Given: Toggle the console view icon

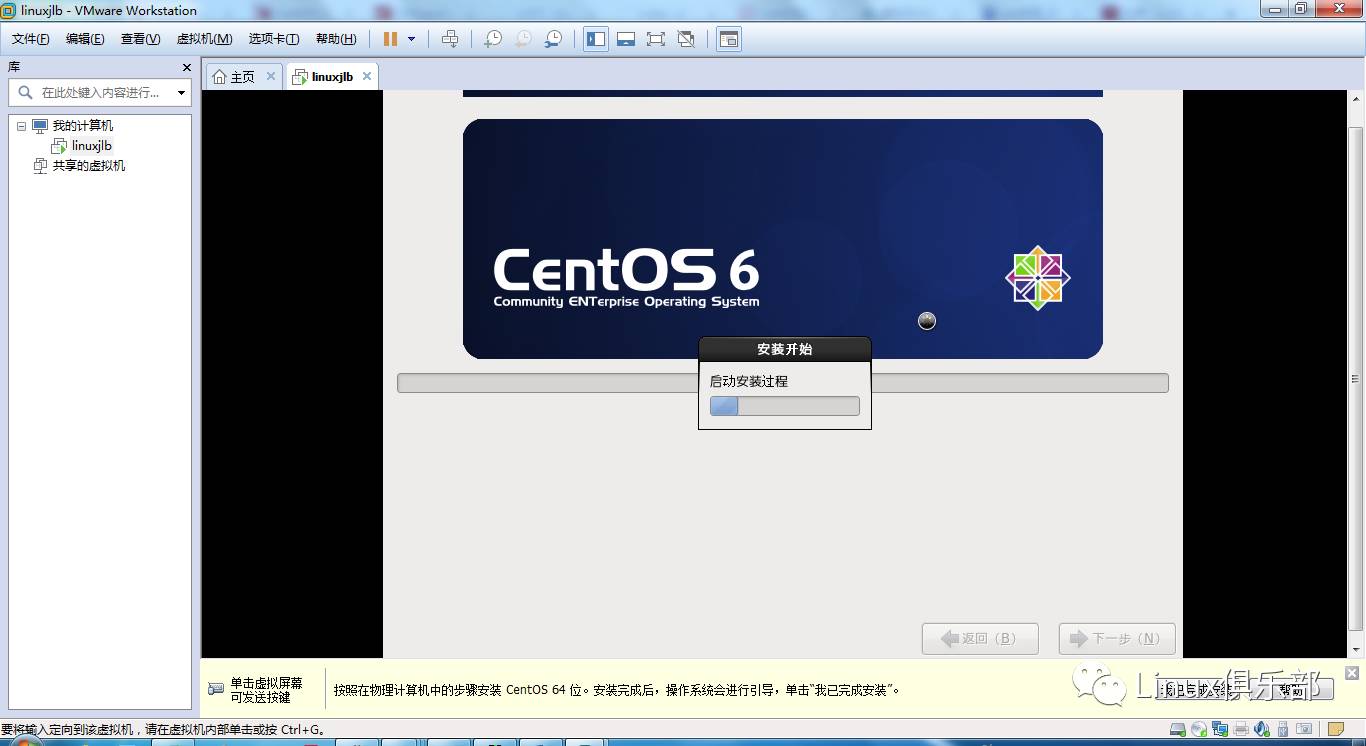Looking at the screenshot, I should point(729,39).
